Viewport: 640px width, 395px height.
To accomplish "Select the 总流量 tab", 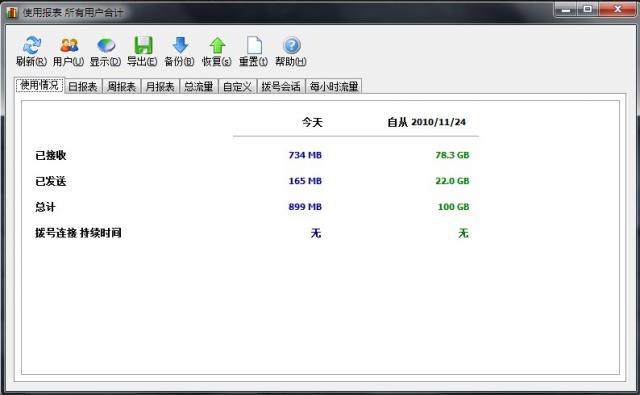I will click(x=198, y=87).
